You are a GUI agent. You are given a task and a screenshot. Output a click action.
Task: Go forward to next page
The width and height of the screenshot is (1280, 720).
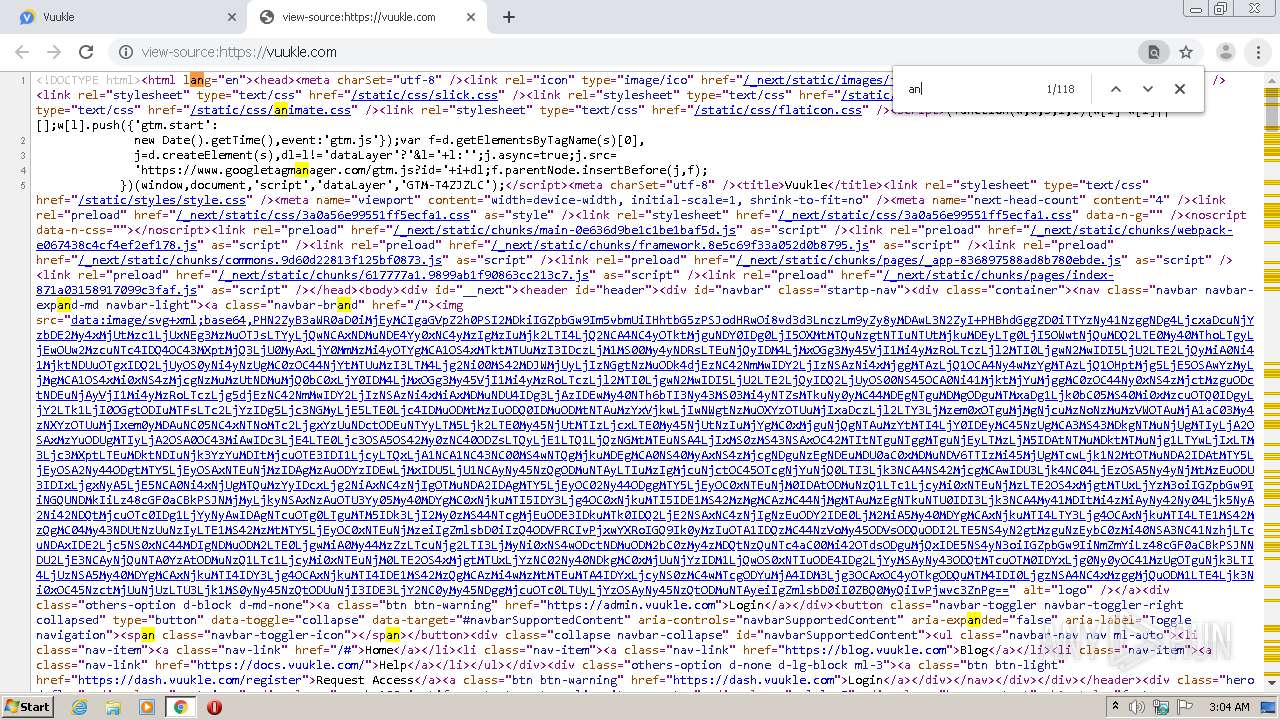point(54,52)
